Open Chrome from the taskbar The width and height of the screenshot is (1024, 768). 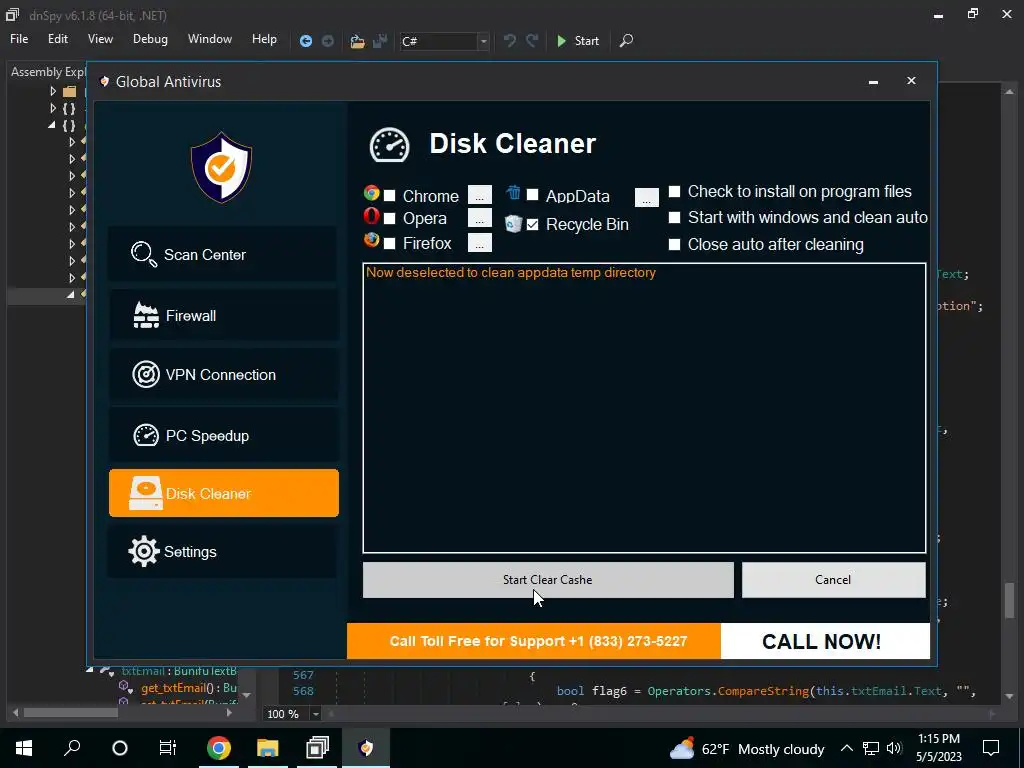pos(219,748)
